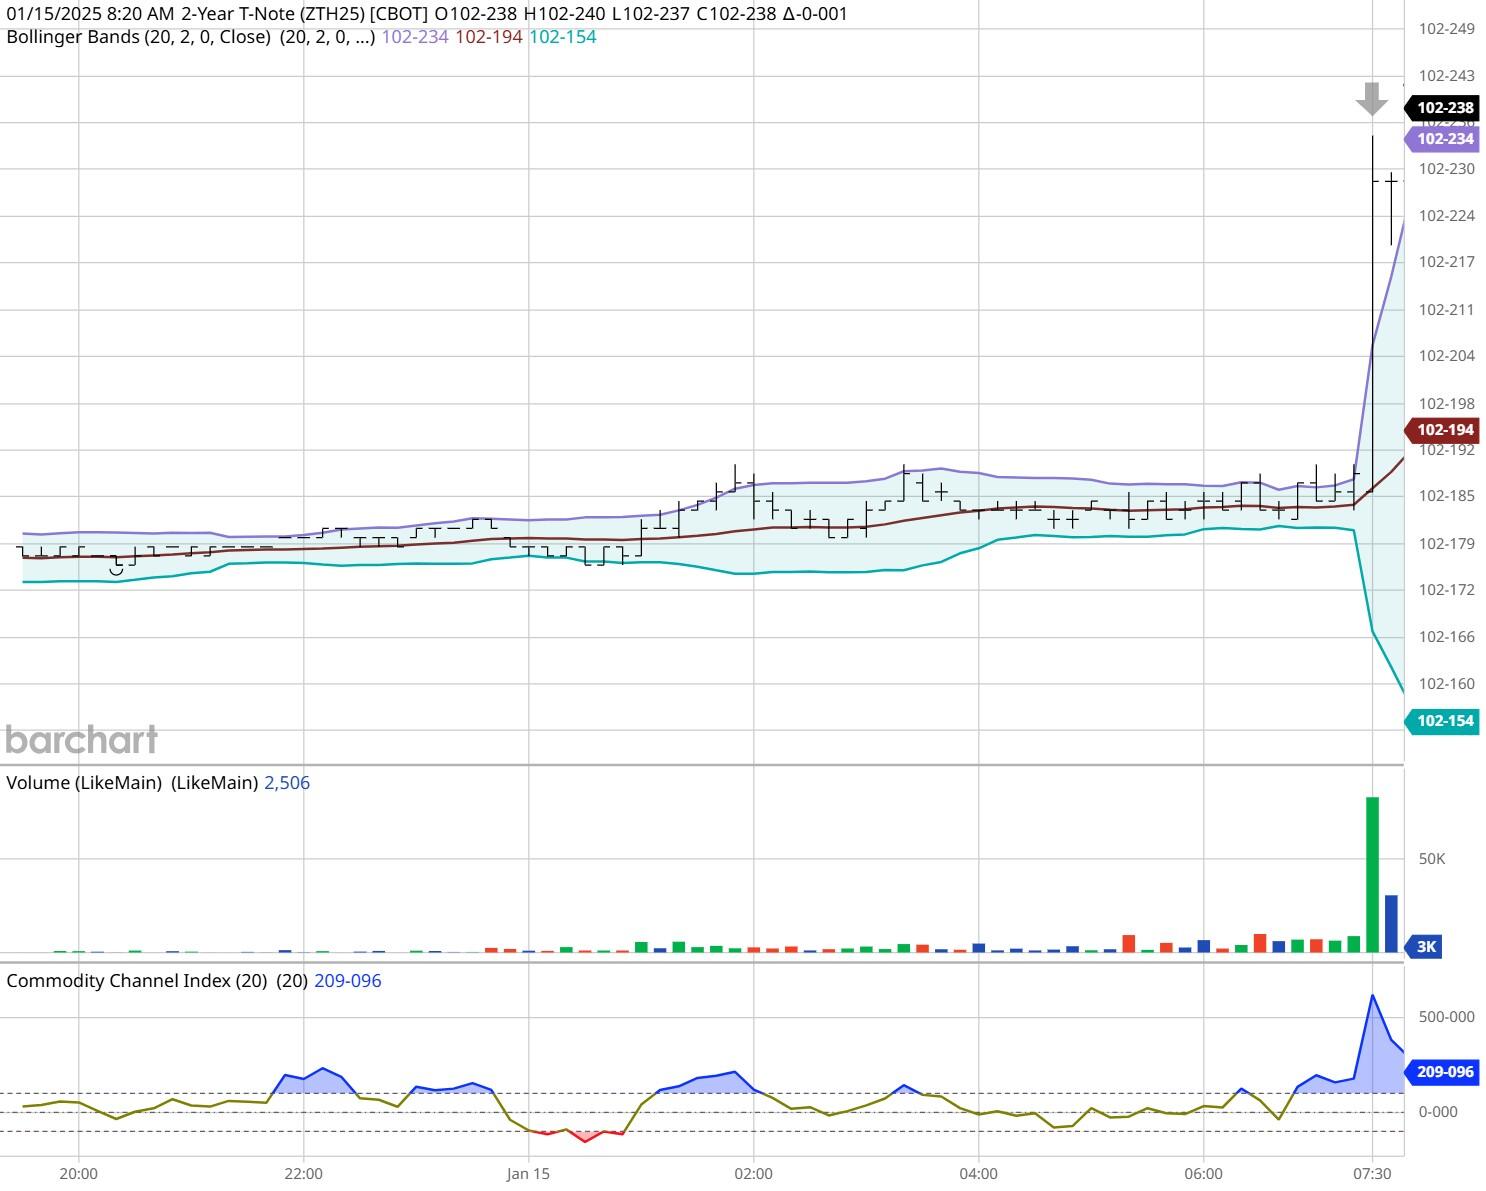Click the 04:00 time axis label
The image size is (1486, 1191).
[978, 1174]
